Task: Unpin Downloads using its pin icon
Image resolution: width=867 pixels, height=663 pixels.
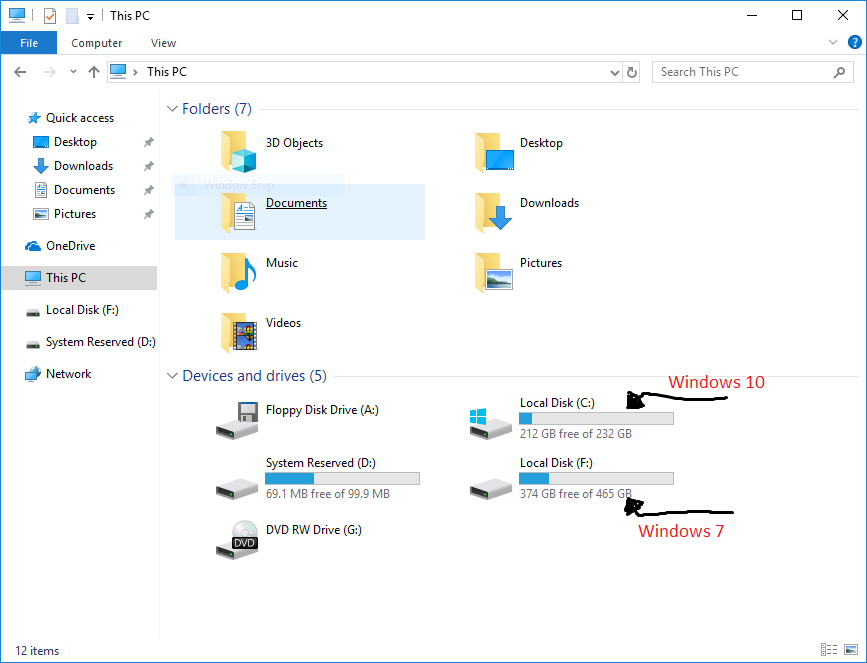Action: tap(148, 166)
